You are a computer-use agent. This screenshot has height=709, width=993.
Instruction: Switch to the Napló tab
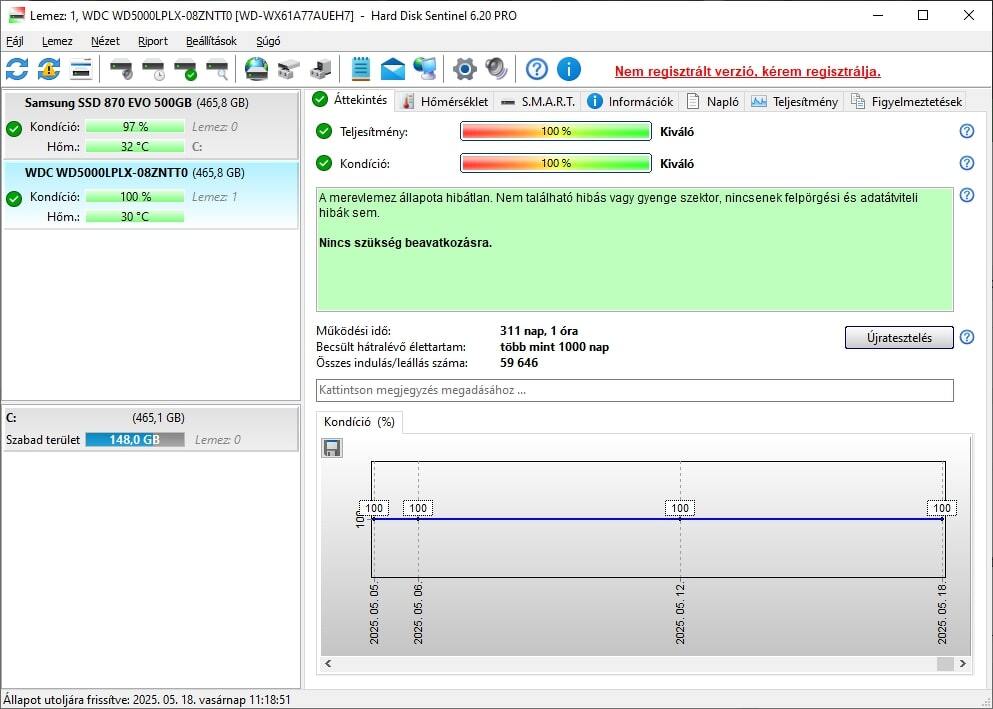(x=713, y=101)
